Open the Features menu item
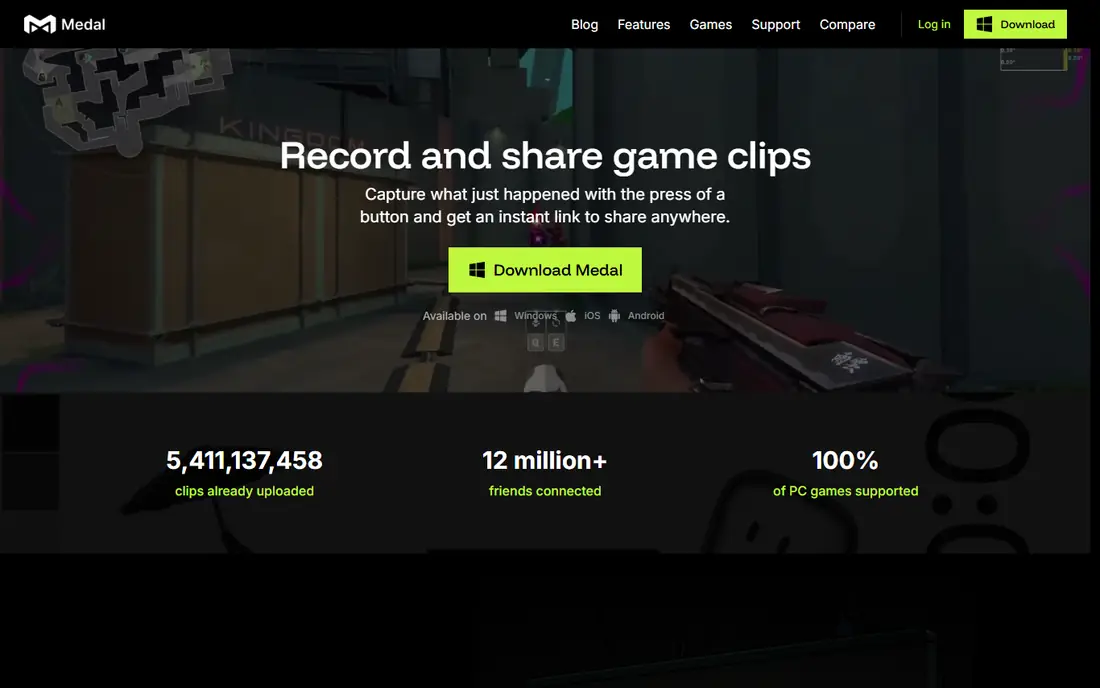1100x688 pixels. (x=643, y=25)
